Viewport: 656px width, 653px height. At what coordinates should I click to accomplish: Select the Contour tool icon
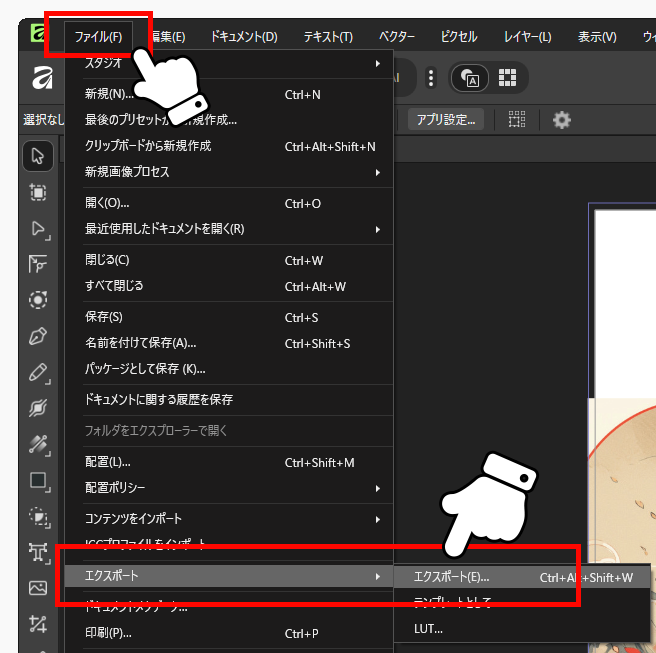click(38, 300)
